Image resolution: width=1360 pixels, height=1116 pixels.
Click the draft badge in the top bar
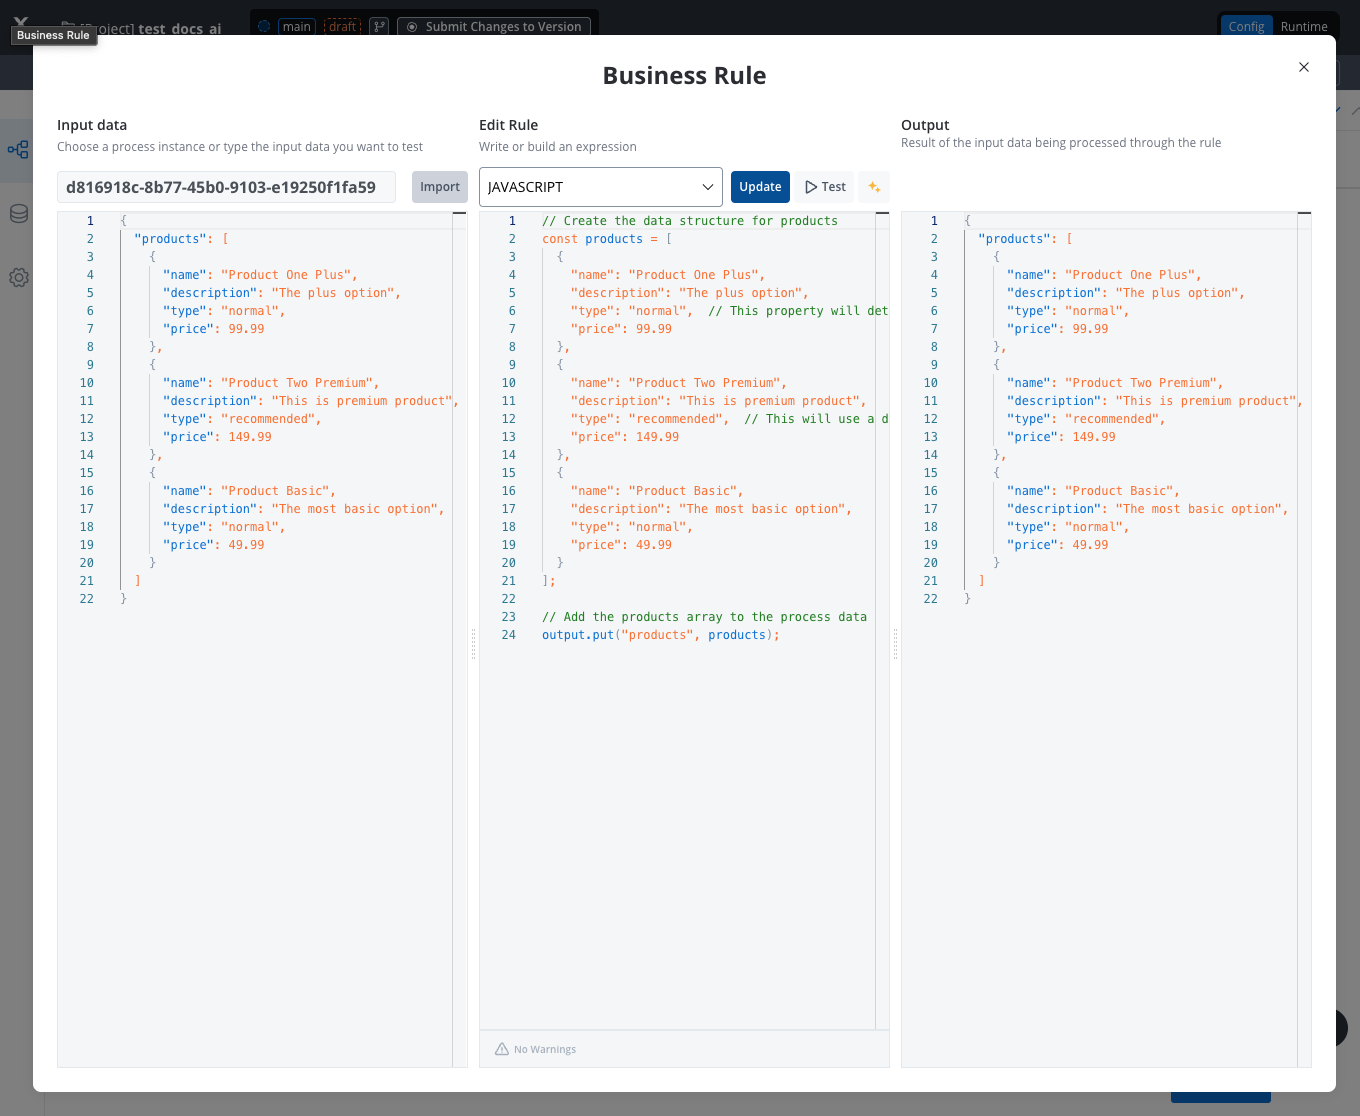[x=343, y=26]
